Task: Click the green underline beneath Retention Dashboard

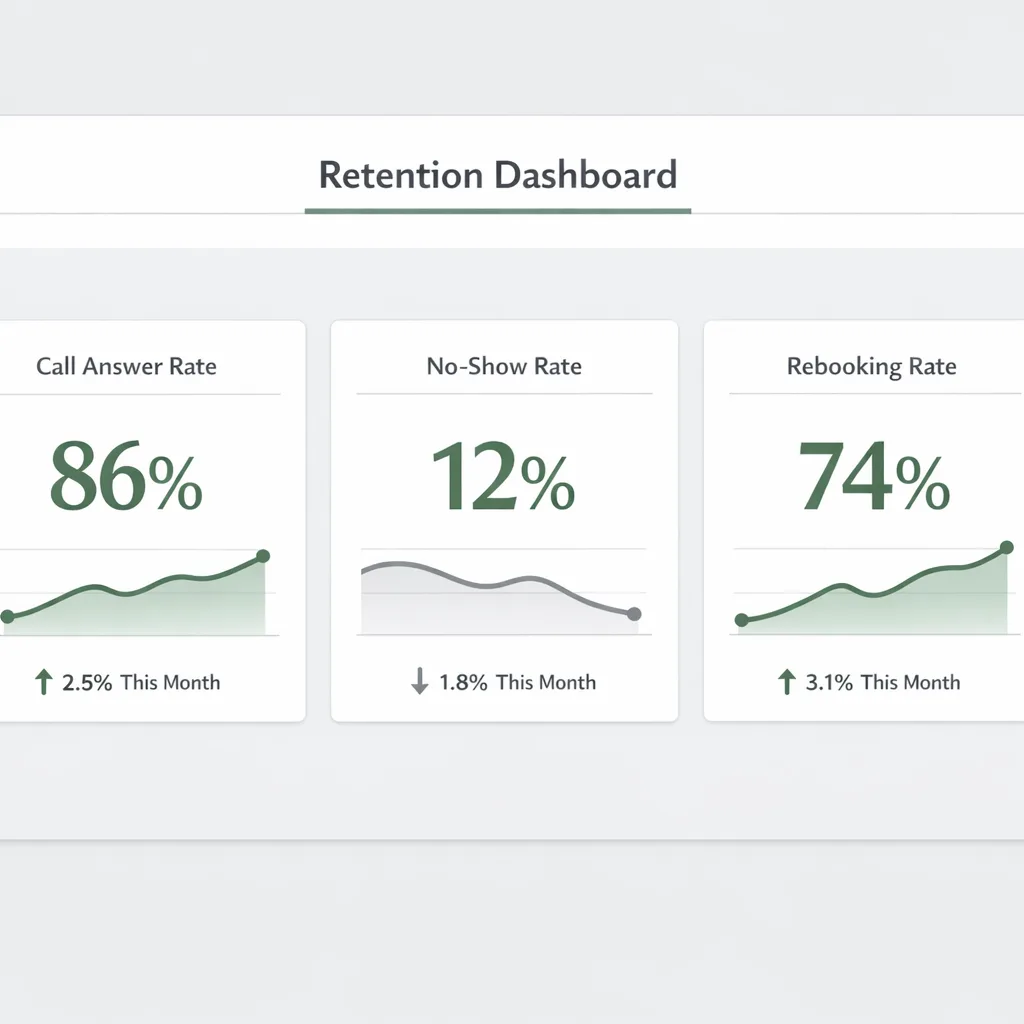Action: [497, 211]
